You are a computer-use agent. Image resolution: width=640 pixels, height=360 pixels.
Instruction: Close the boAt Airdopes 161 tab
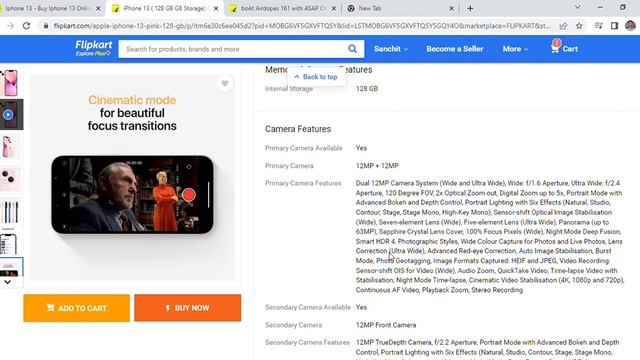tap(333, 8)
